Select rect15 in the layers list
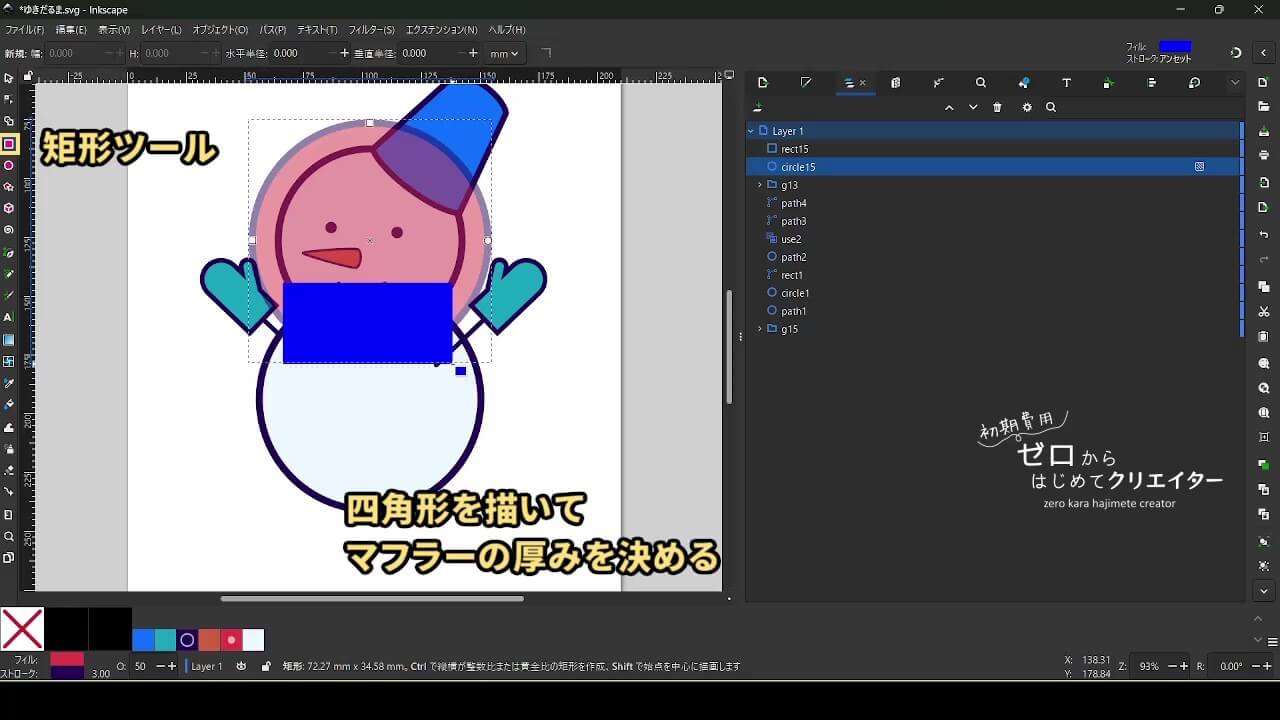Viewport: 1280px width, 720px height. point(794,149)
